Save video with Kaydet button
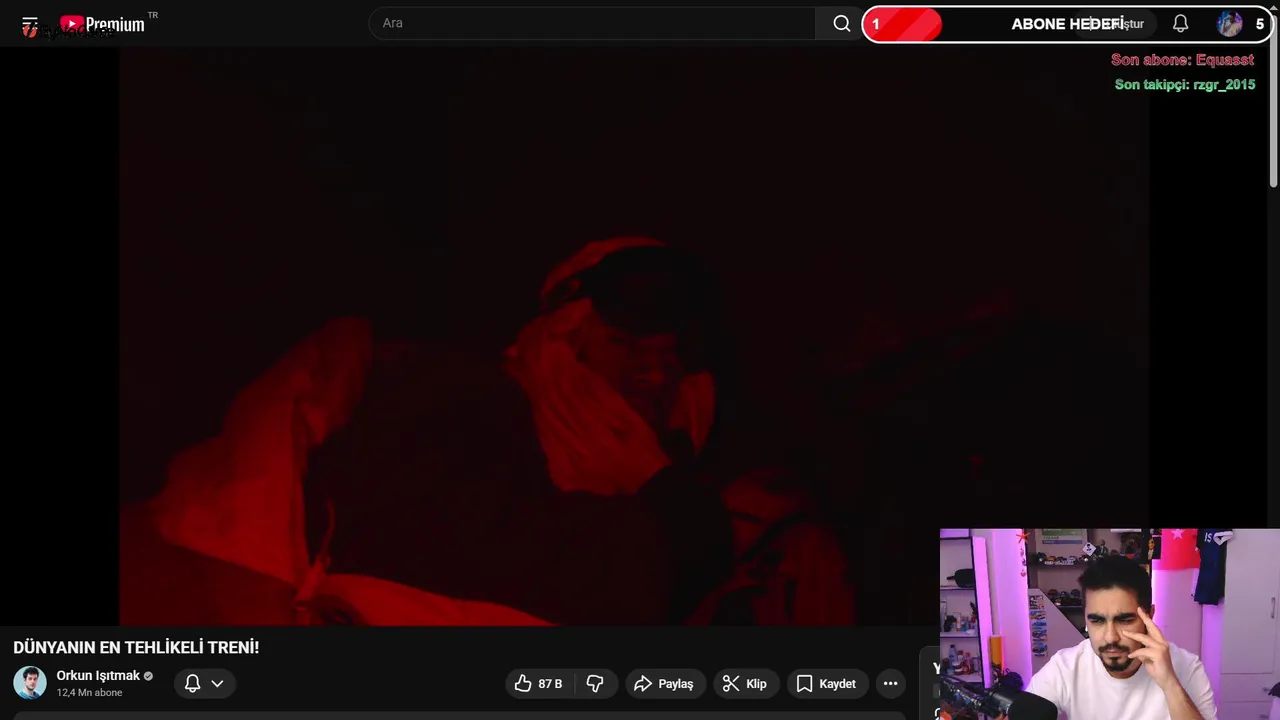The image size is (1280, 720). click(826, 684)
